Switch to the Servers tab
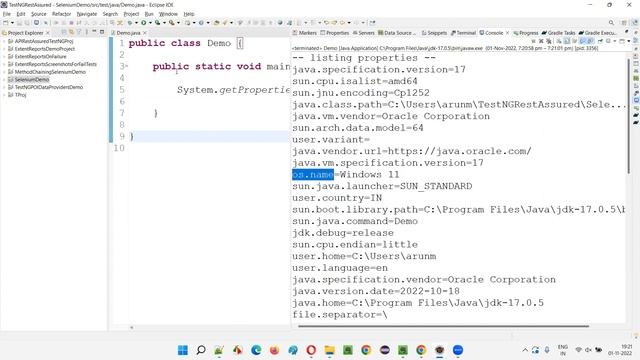 (x=364, y=33)
